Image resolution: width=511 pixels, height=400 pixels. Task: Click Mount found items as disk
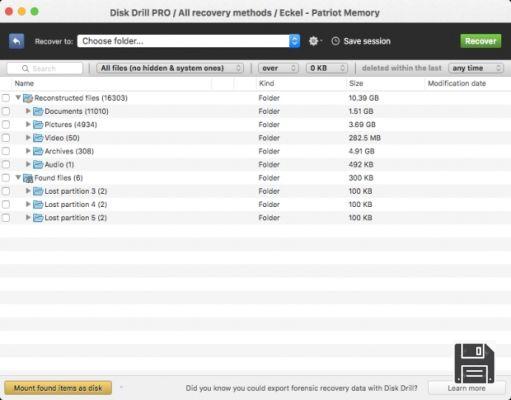click(x=58, y=388)
